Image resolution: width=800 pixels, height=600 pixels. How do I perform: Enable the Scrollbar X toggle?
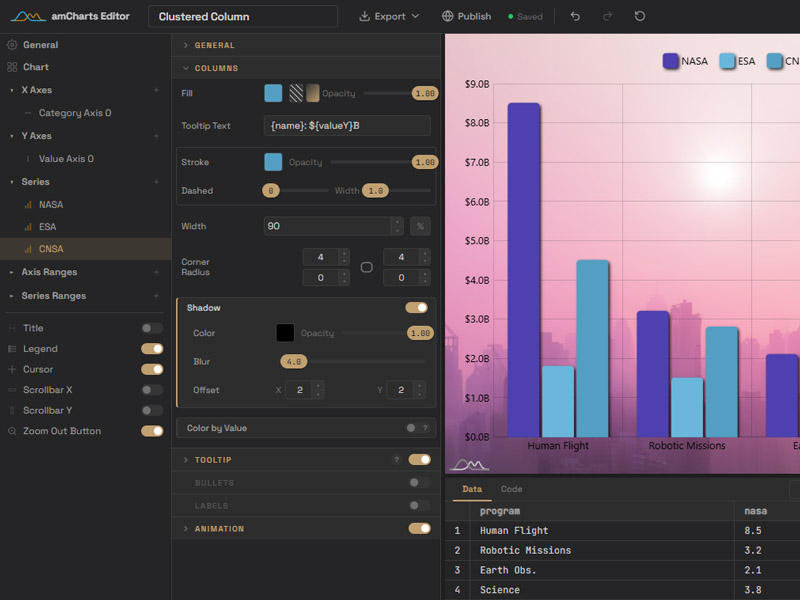tap(152, 390)
